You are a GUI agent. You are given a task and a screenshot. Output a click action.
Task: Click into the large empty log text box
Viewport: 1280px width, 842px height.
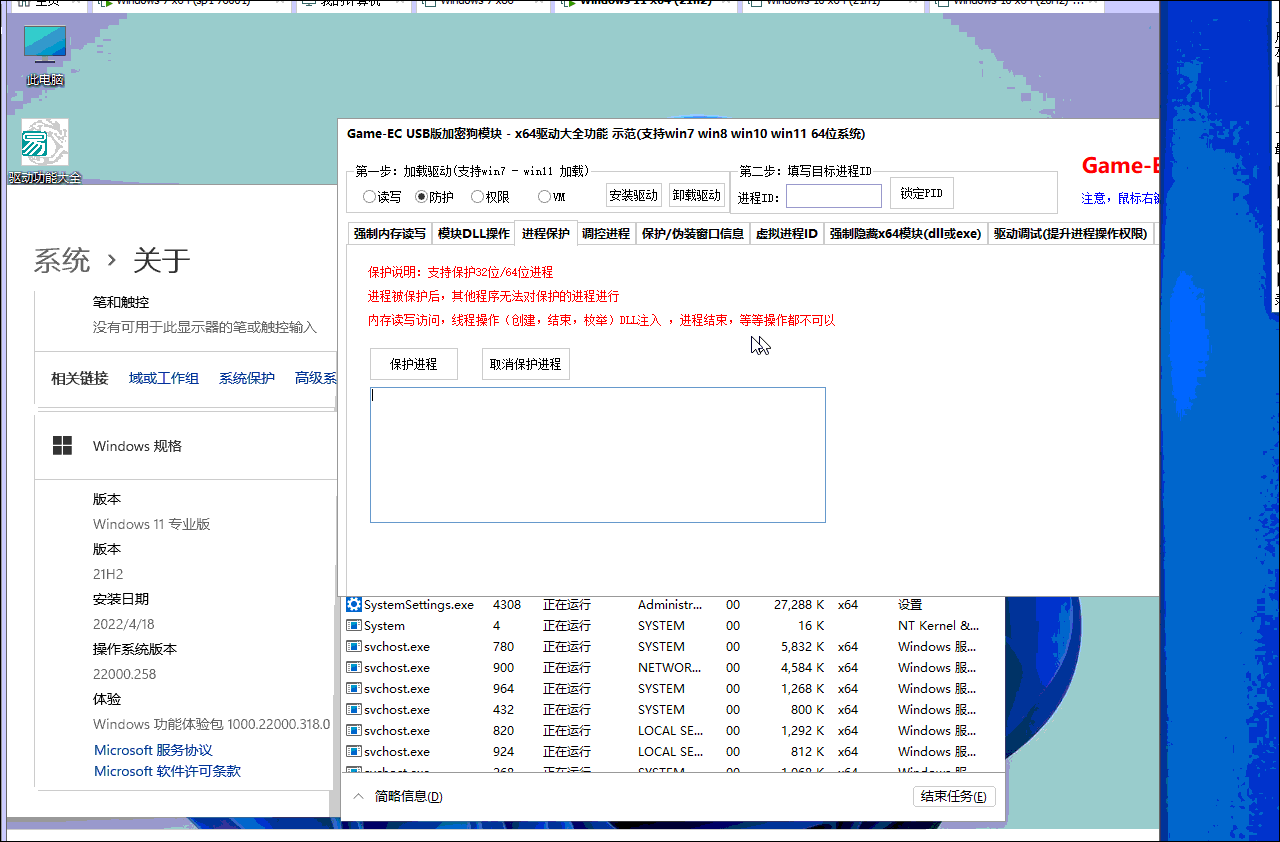click(x=598, y=455)
